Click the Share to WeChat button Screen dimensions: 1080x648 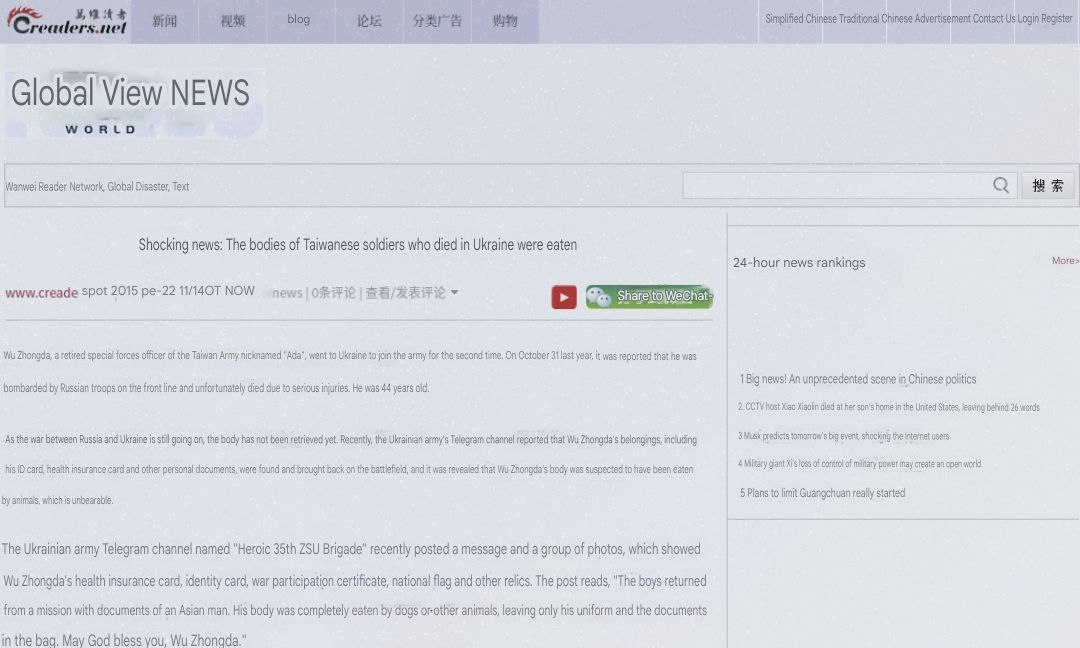coord(649,297)
